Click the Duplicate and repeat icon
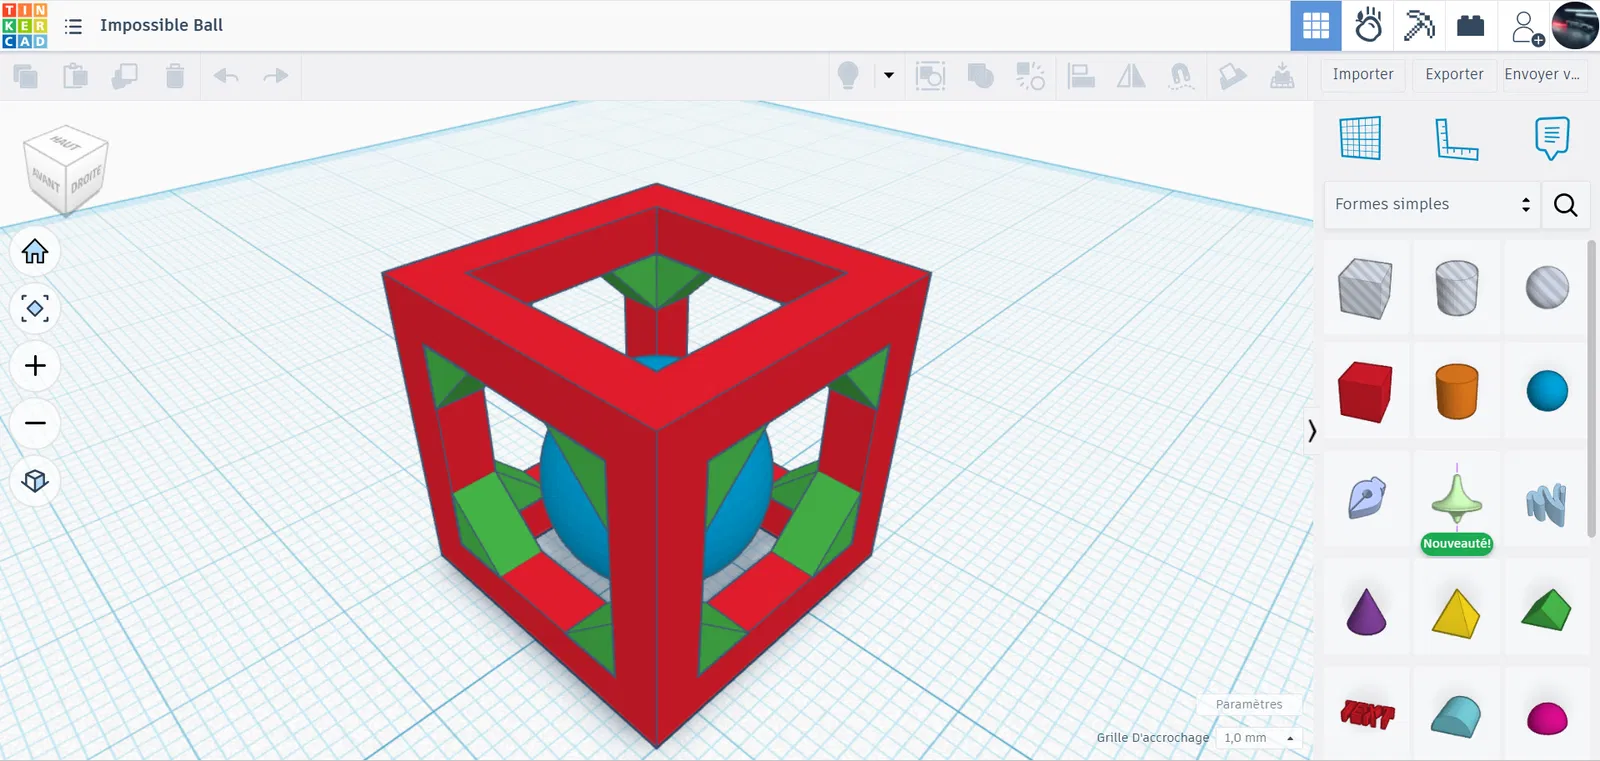Viewport: 1600px width, 761px height. coord(125,75)
